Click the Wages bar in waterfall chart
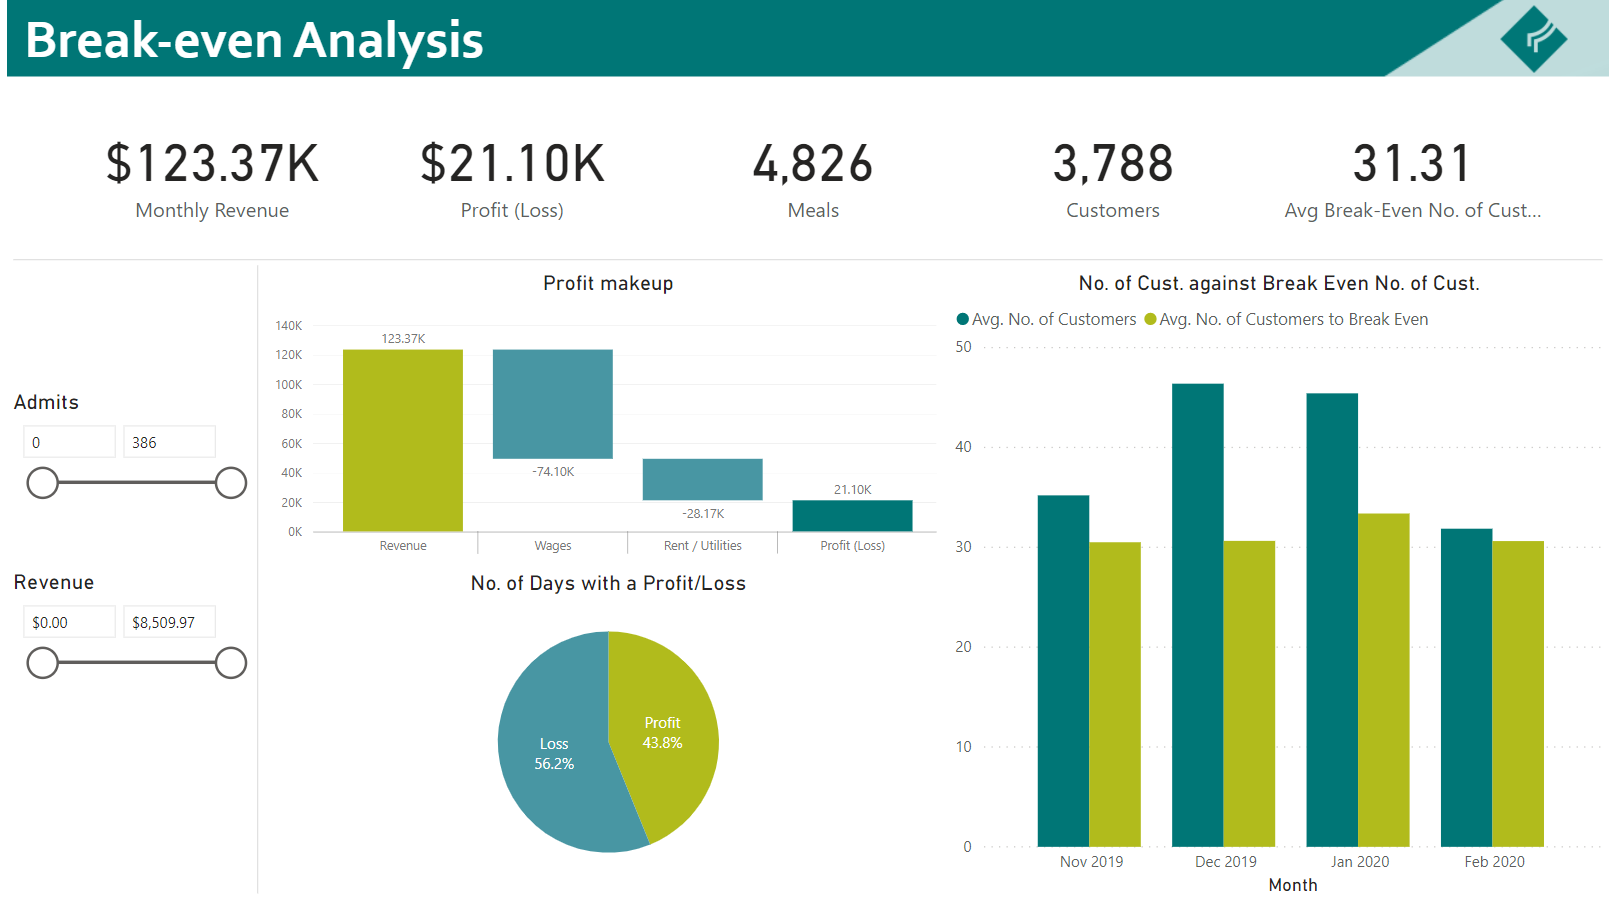This screenshot has height=897, width=1615. 552,404
